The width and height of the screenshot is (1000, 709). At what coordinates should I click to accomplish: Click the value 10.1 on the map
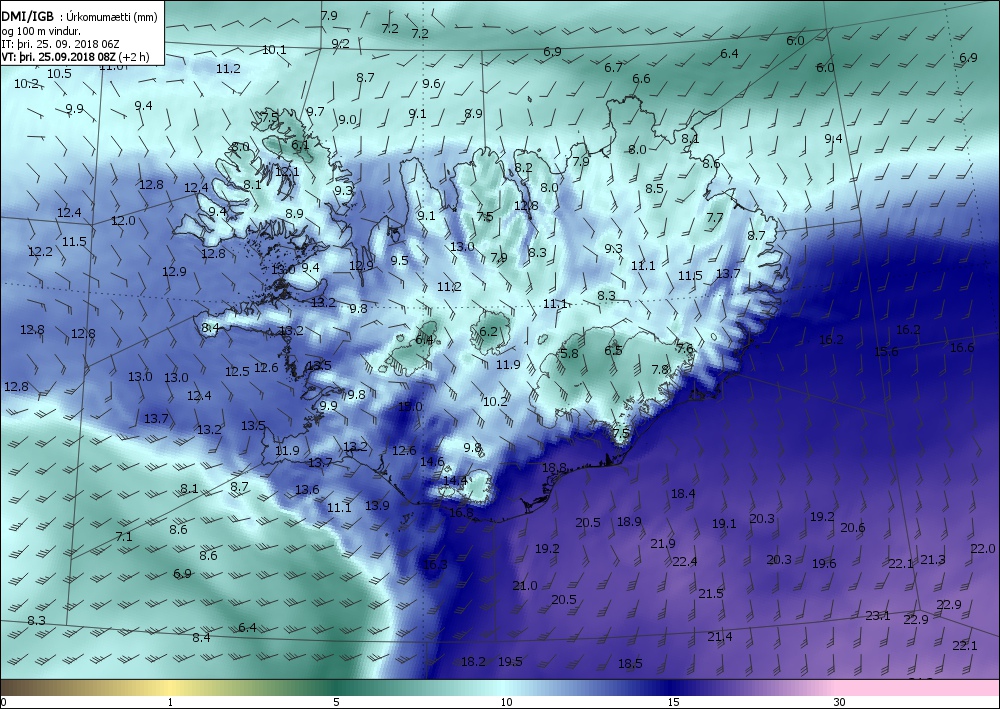click(274, 49)
